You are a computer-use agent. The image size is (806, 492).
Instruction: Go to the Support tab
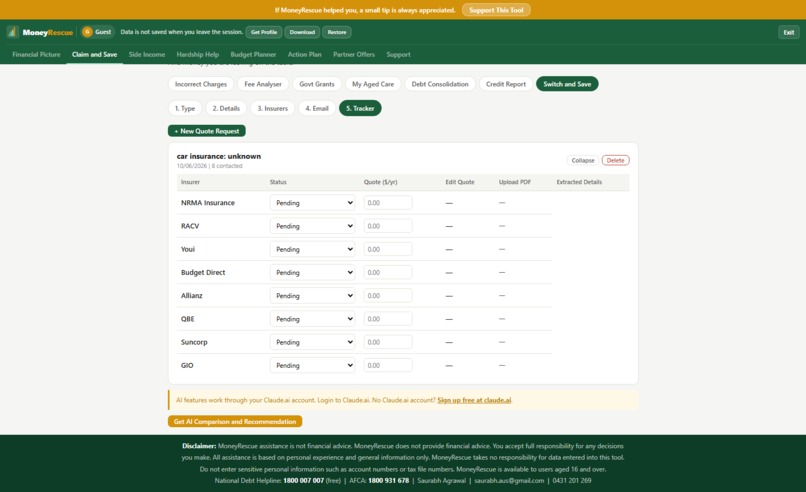[x=398, y=54]
